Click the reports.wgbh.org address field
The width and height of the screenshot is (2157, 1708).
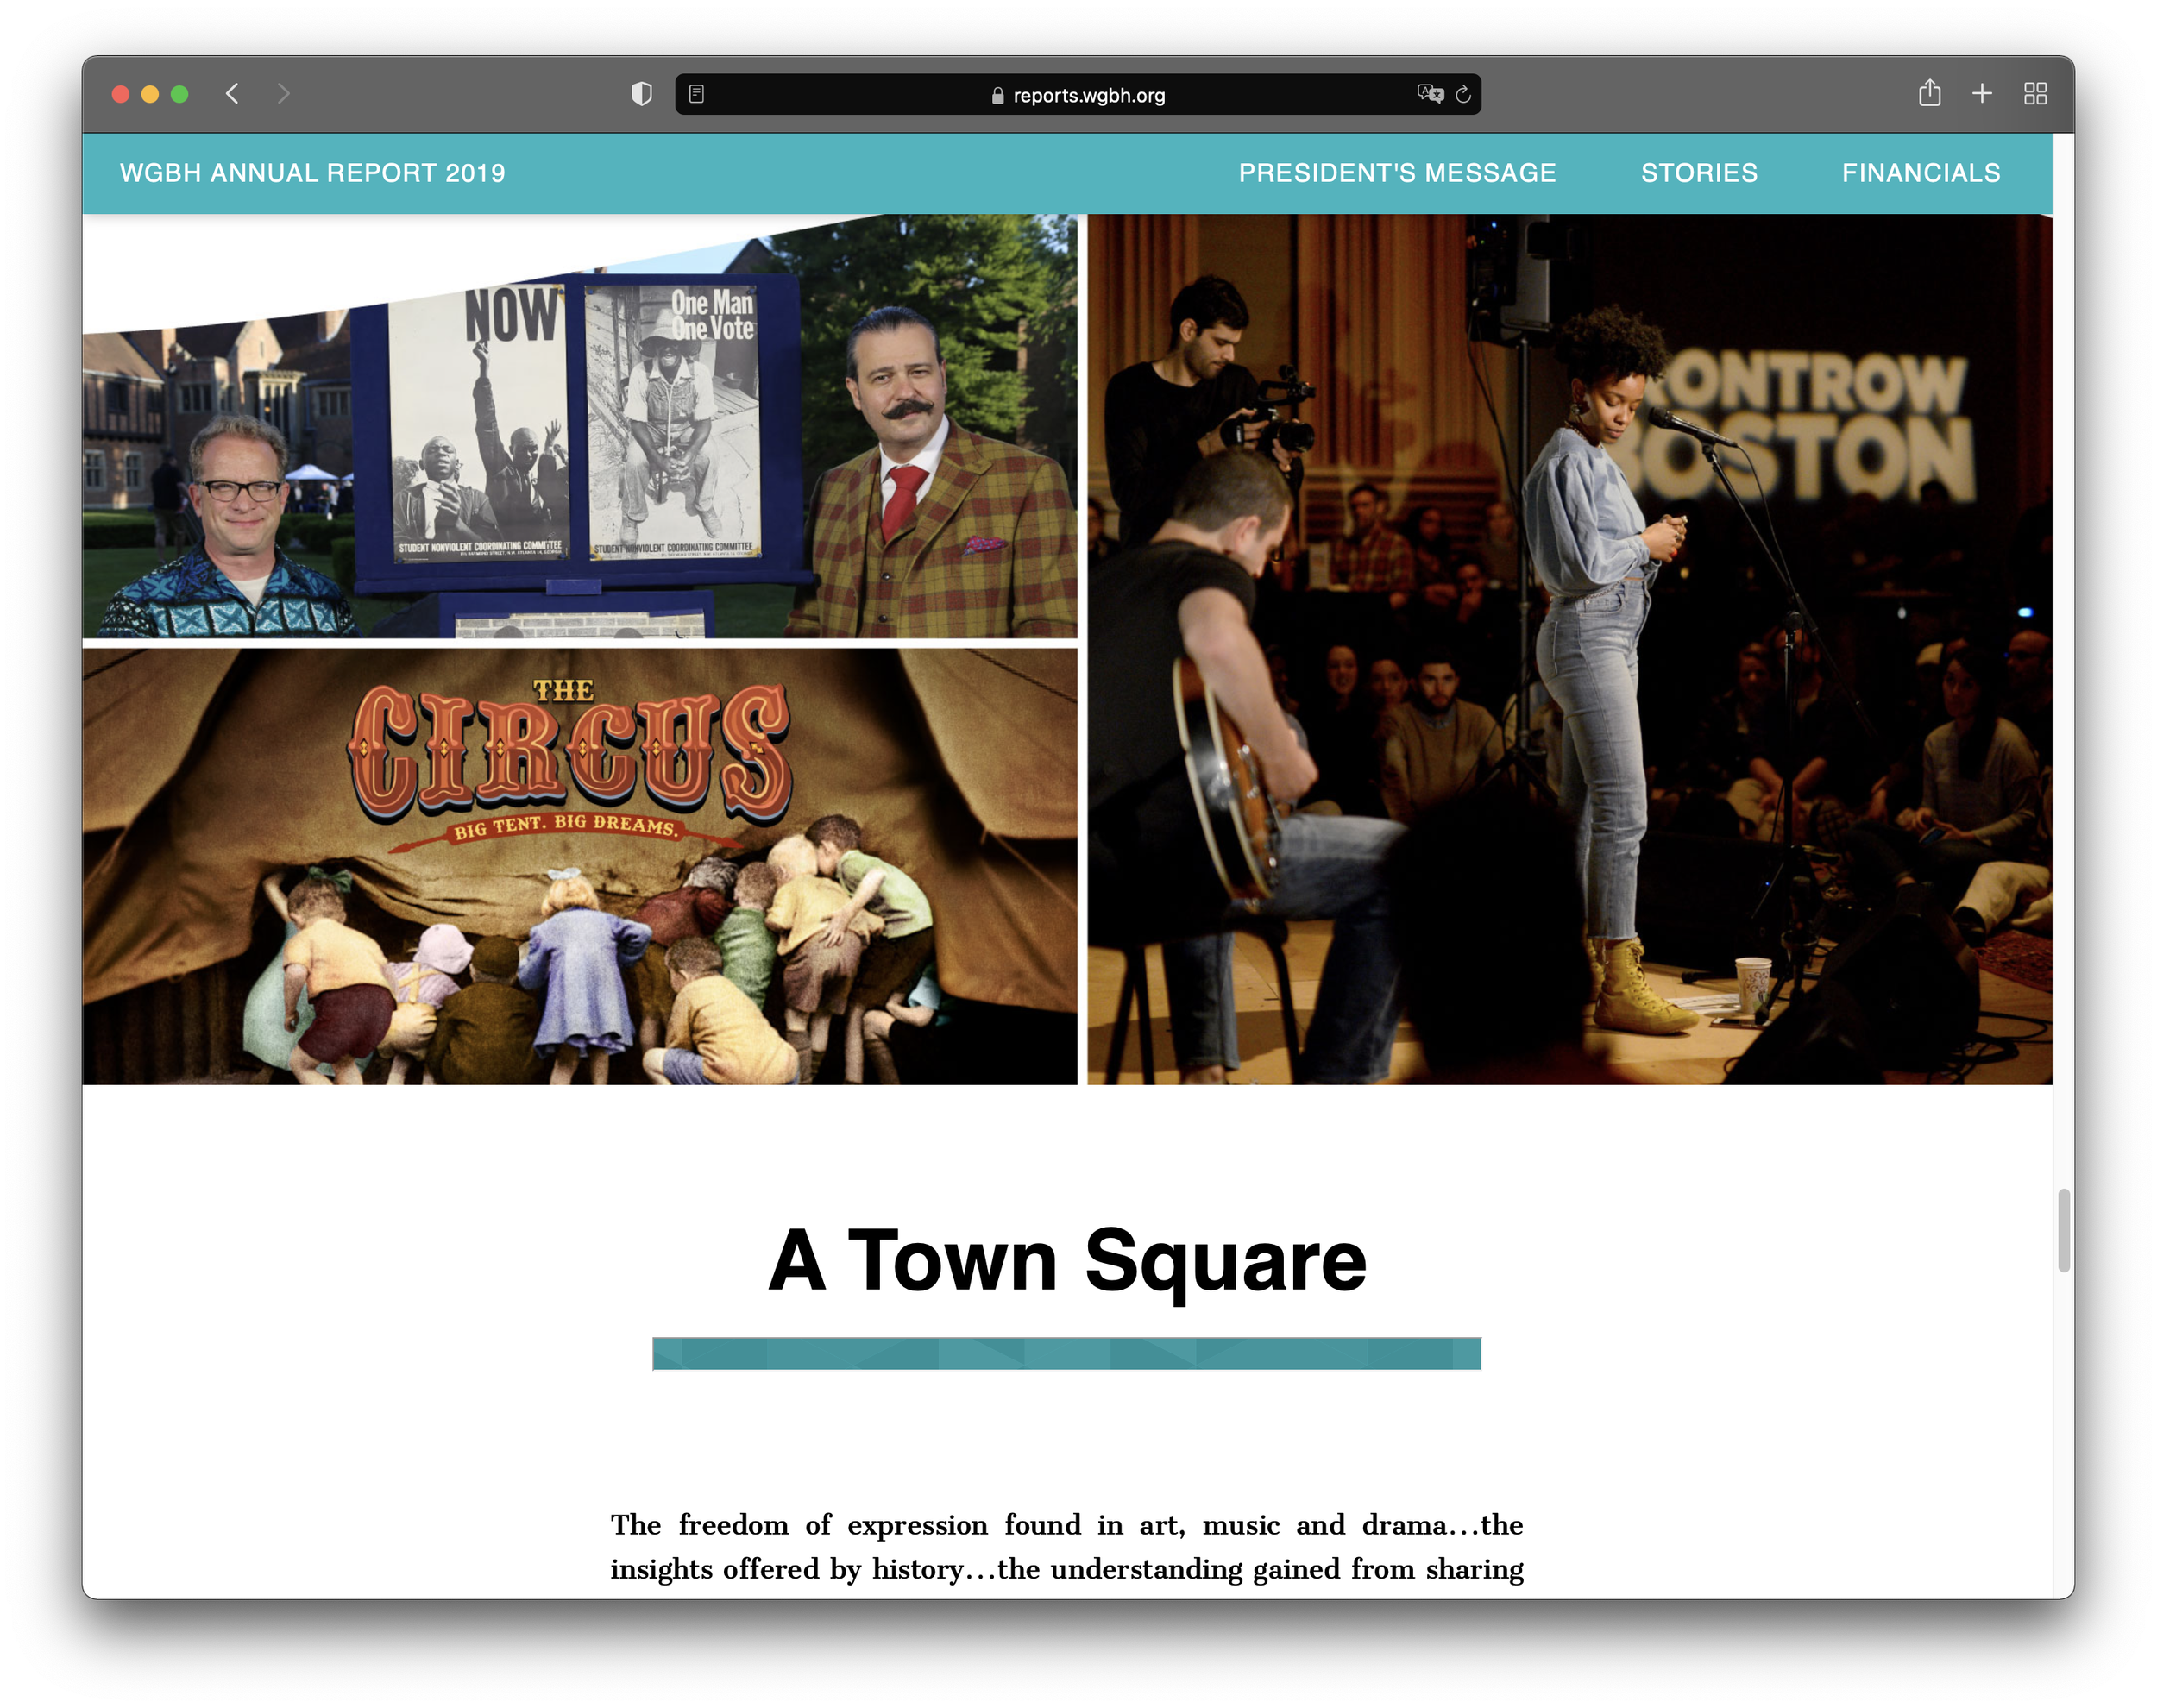click(x=1088, y=95)
